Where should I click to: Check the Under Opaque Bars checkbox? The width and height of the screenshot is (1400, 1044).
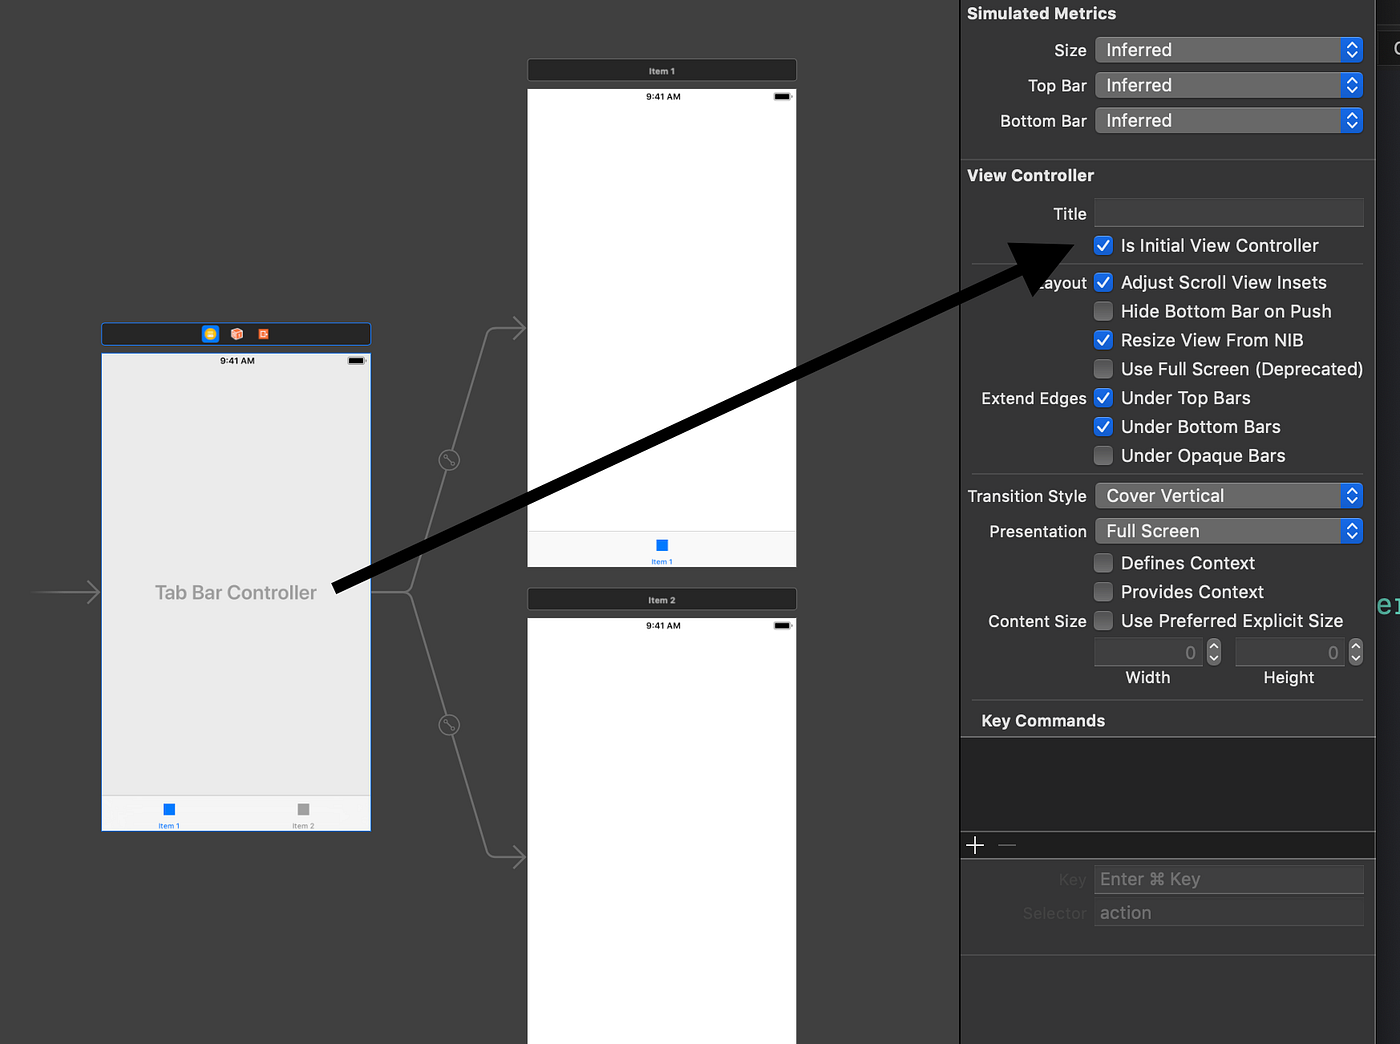(x=1103, y=455)
